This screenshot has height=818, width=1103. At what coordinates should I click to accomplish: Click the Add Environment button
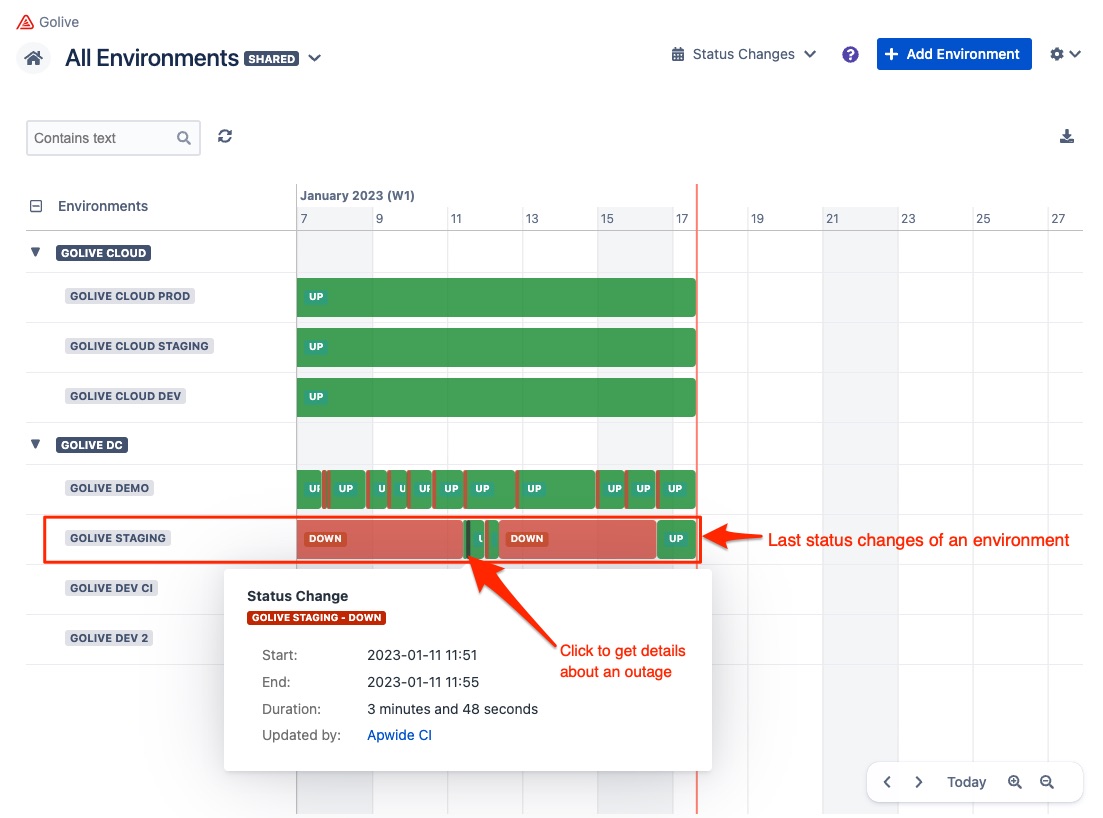pos(953,53)
